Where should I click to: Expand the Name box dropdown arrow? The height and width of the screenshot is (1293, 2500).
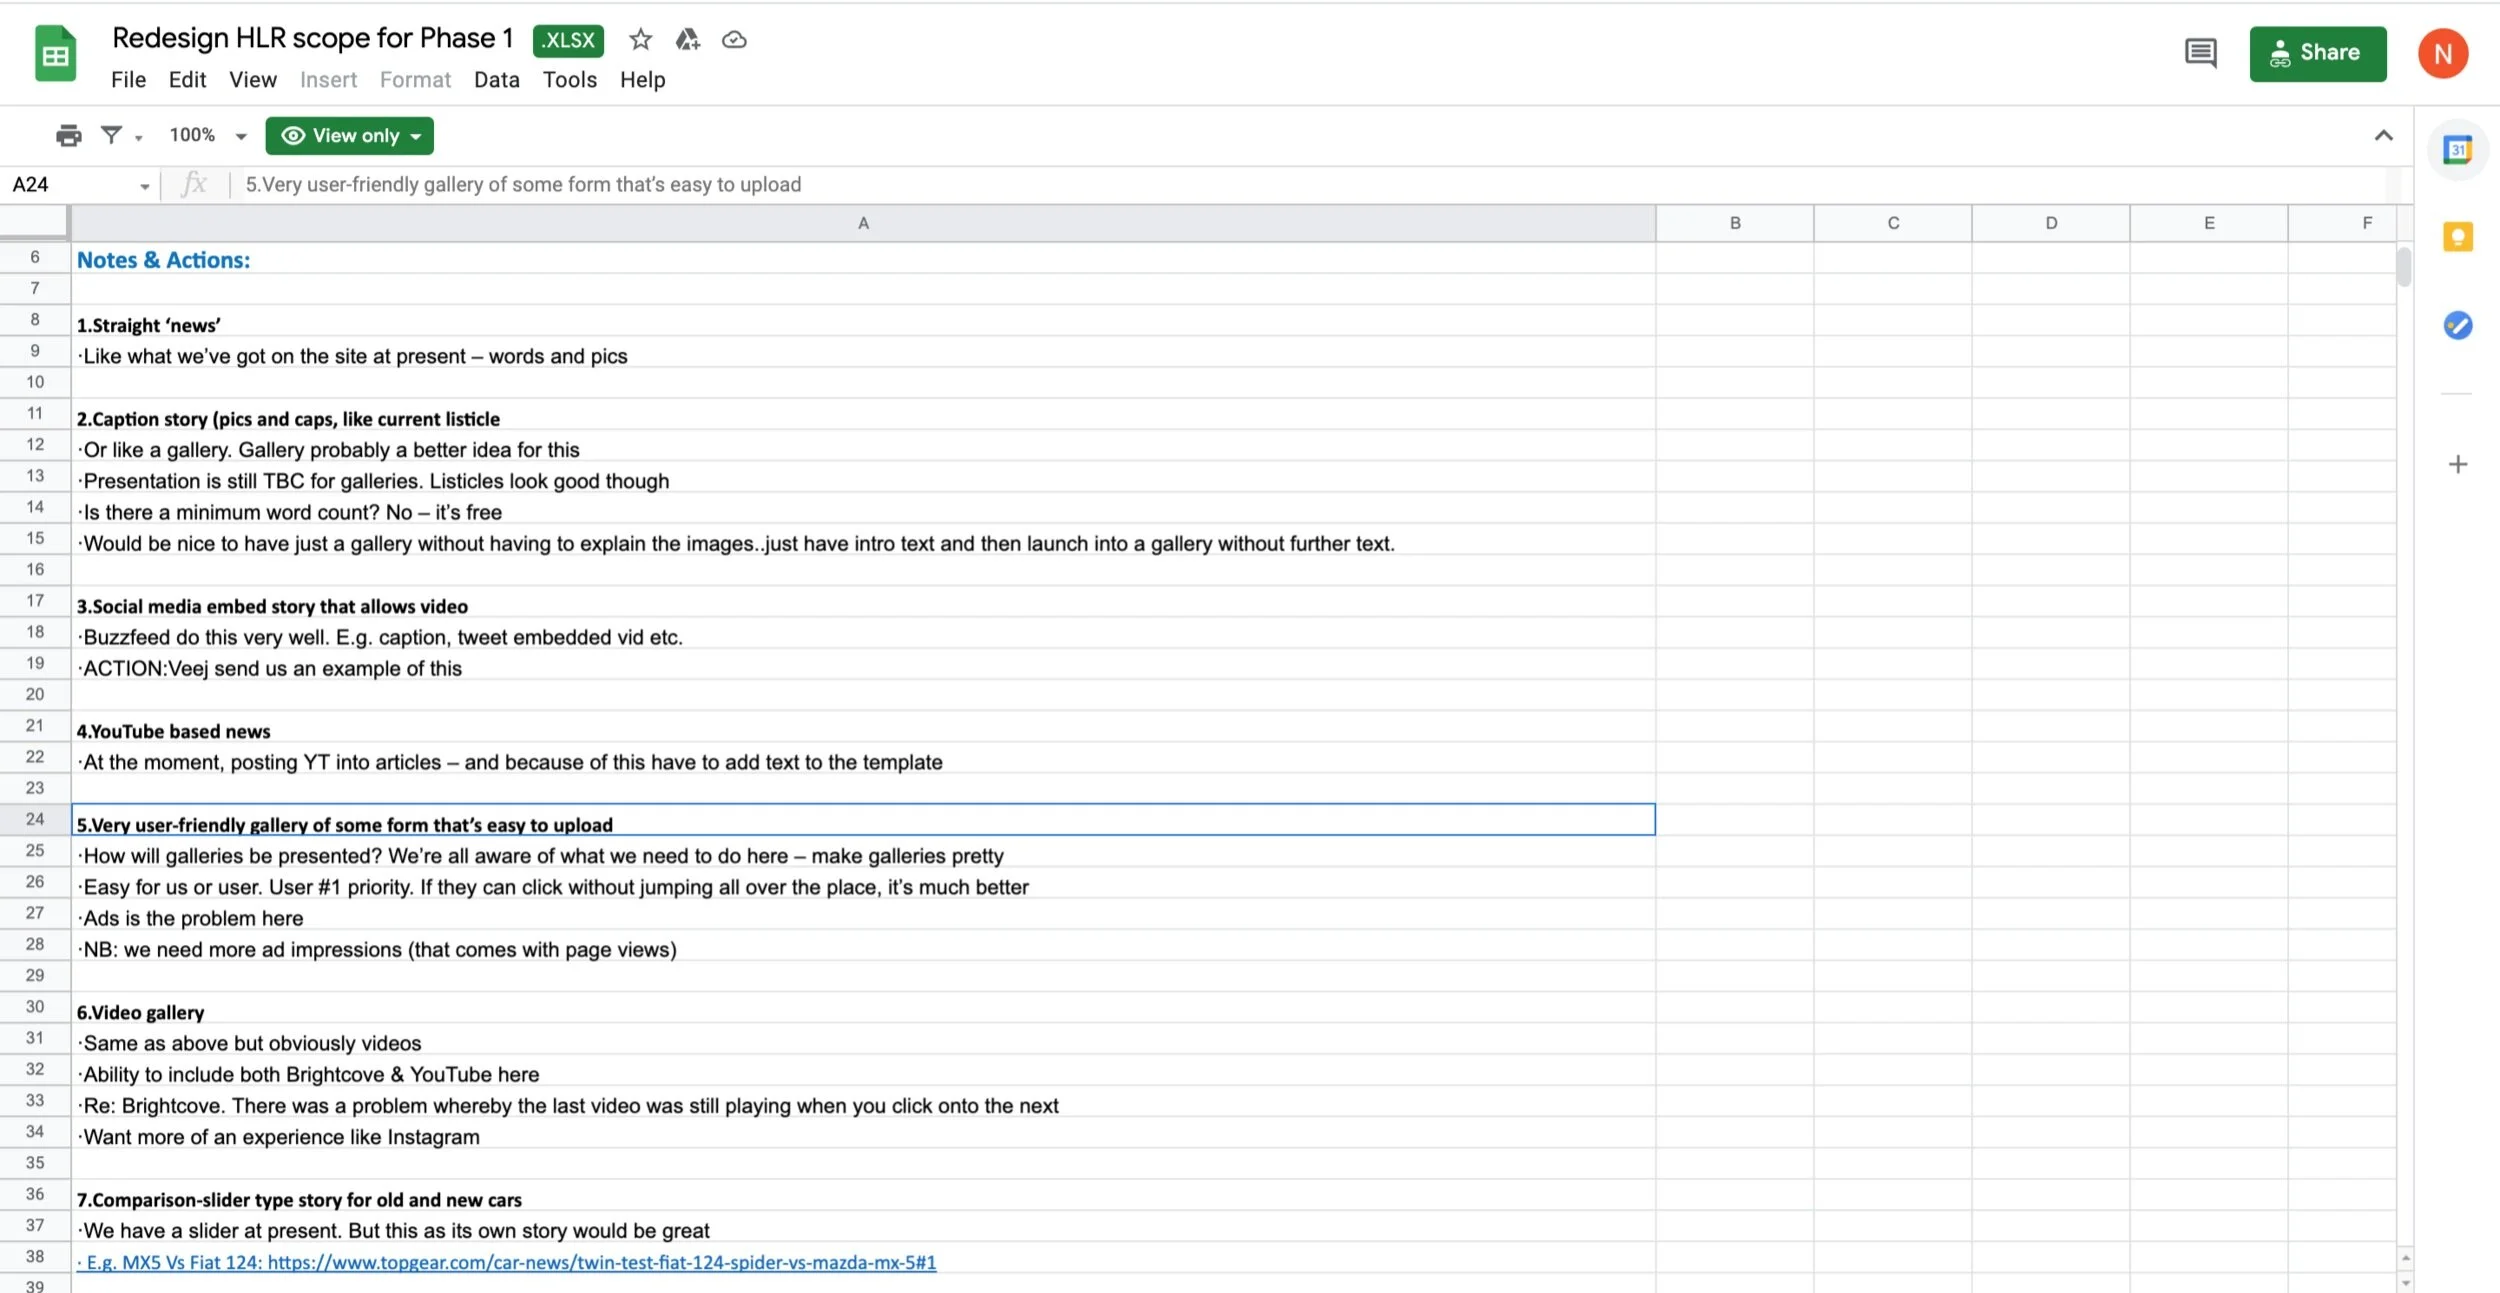click(145, 186)
